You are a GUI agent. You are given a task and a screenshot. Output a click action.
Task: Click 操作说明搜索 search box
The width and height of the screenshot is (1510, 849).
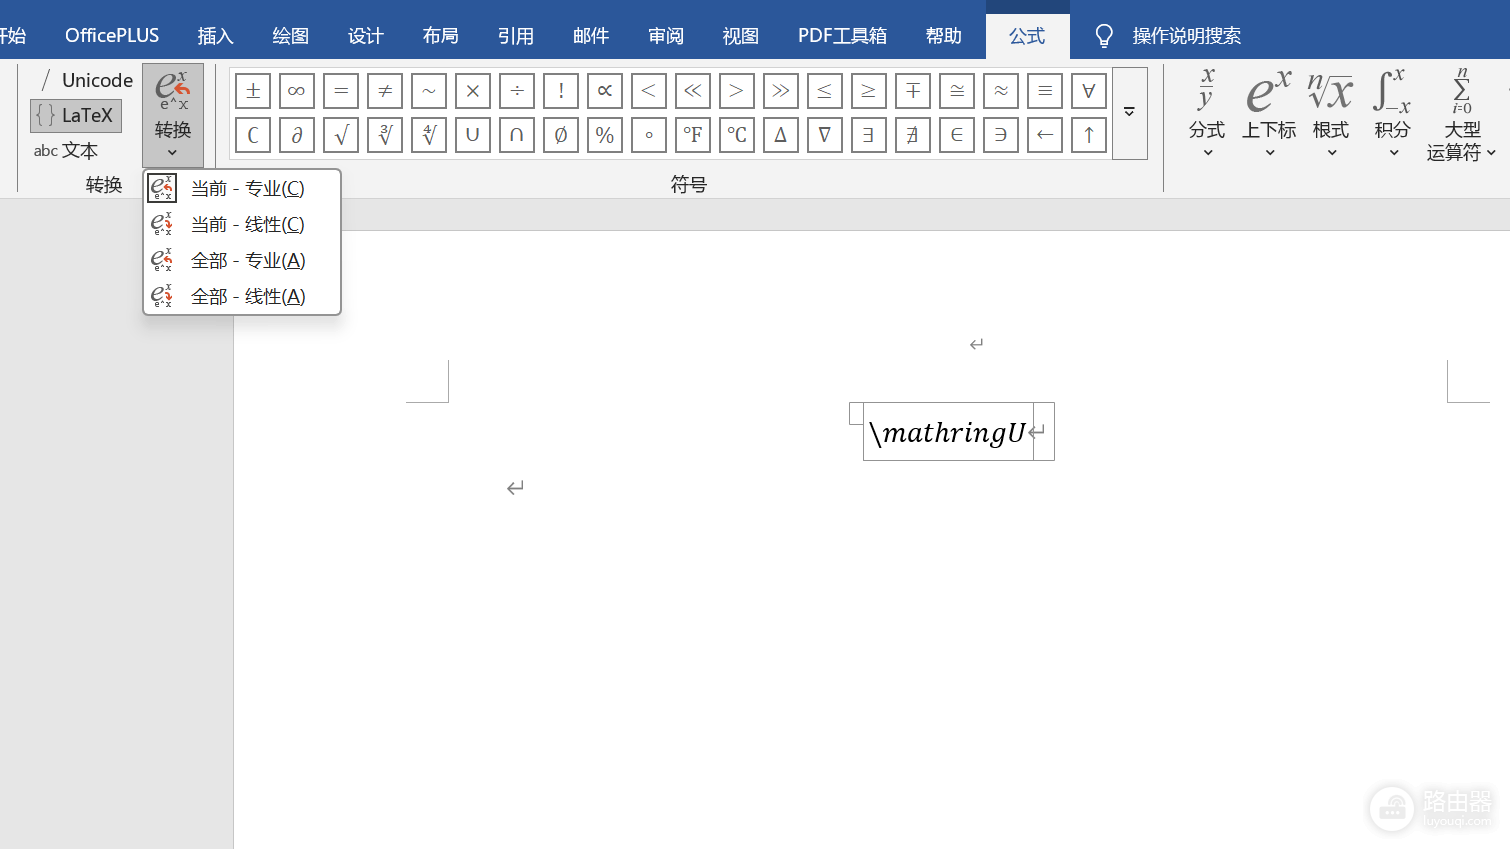coord(1186,36)
